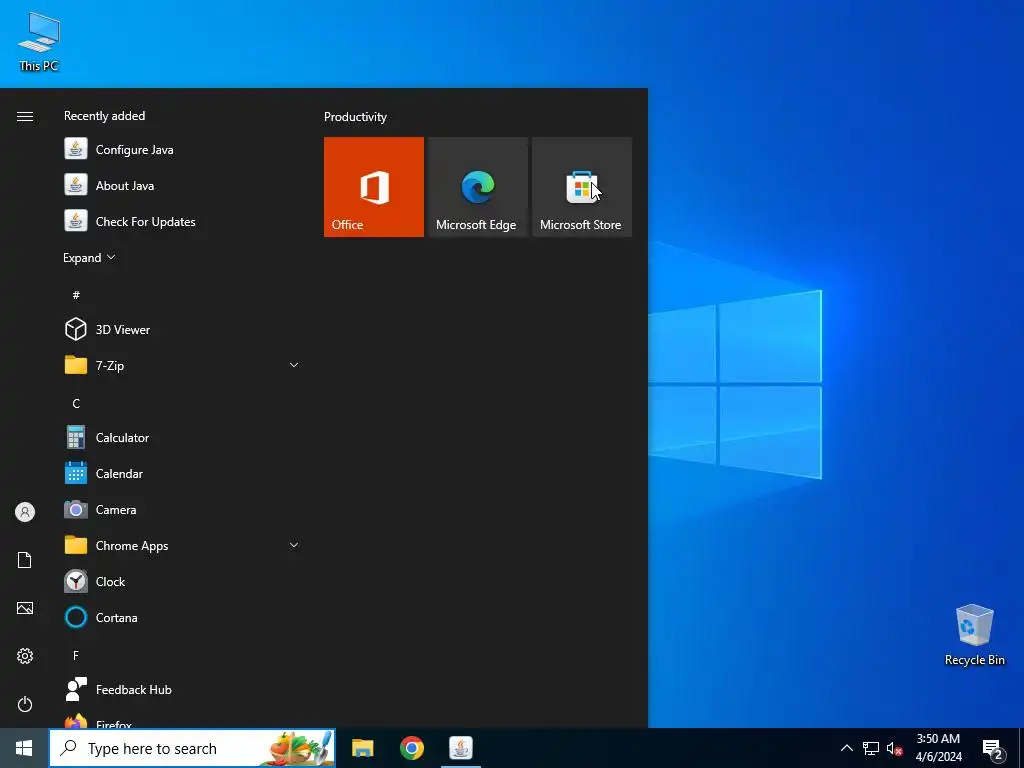Viewport: 1024px width, 768px height.
Task: Open Pictures from Start sidebar
Action: [x=25, y=608]
